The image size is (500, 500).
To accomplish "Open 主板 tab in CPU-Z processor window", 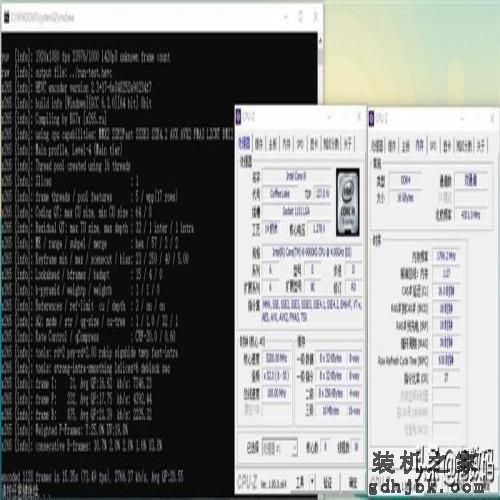I will coord(273,144).
